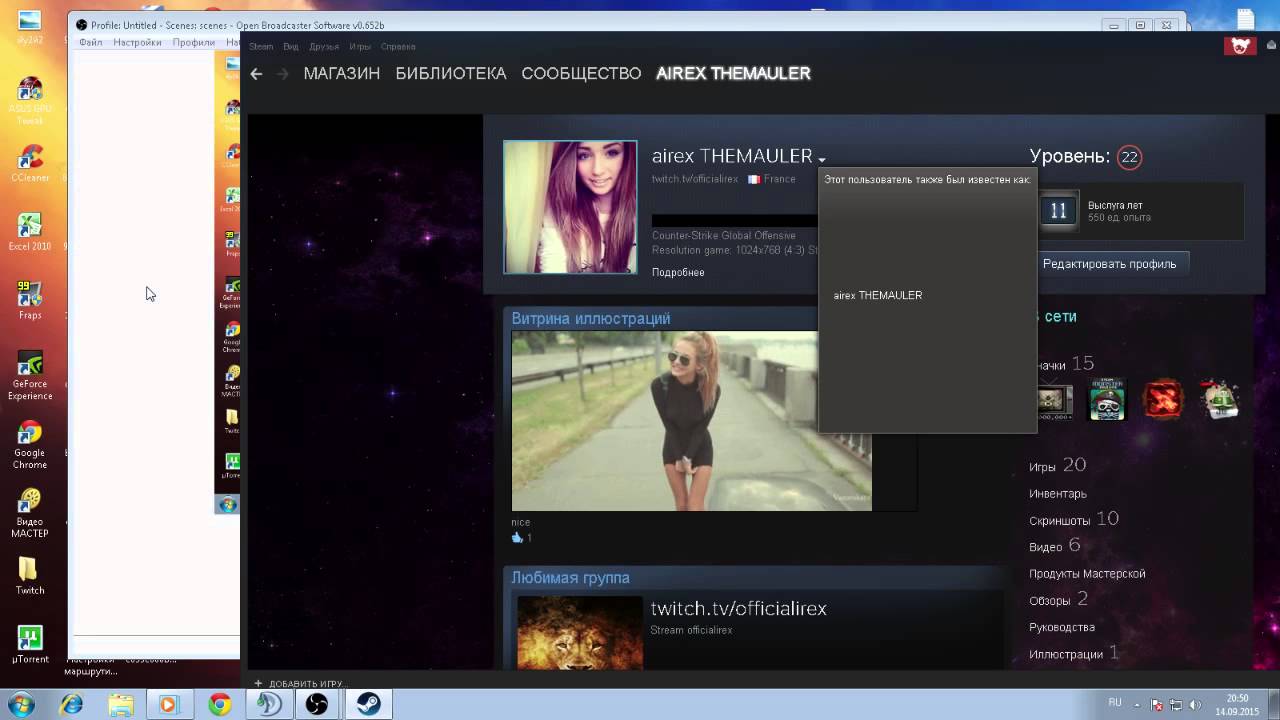
Task: Open the twitch.tv/officialirex profile link text
Action: click(x=695, y=179)
